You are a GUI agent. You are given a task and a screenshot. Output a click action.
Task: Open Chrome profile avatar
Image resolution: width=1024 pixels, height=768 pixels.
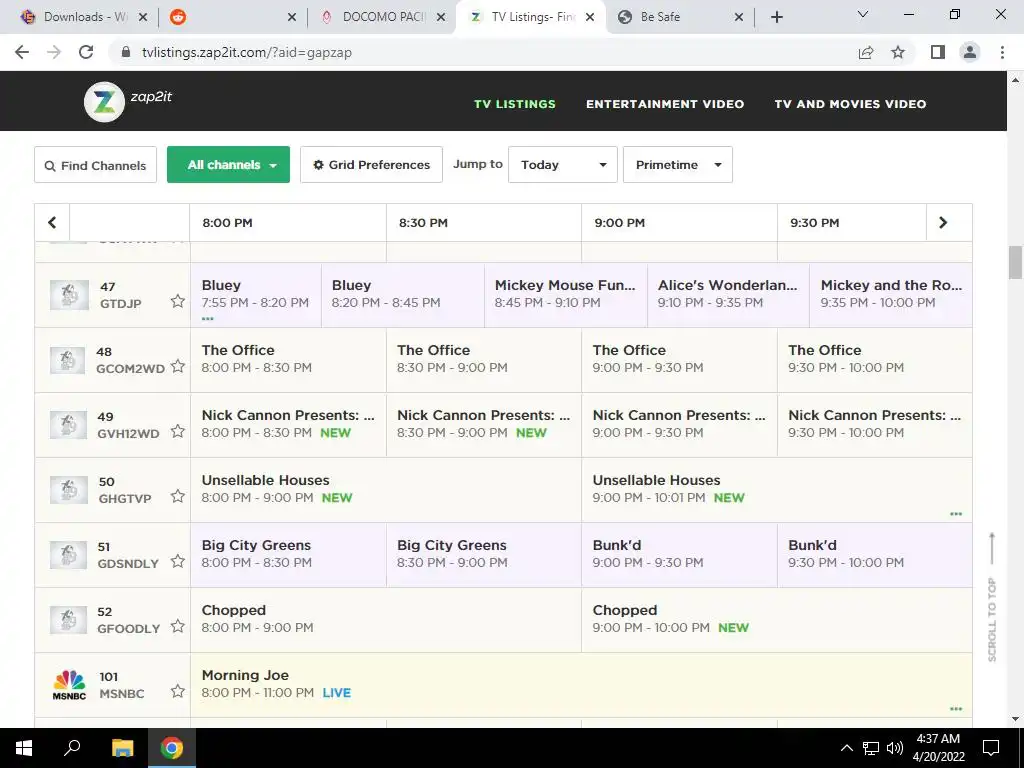pyautogui.click(x=970, y=52)
